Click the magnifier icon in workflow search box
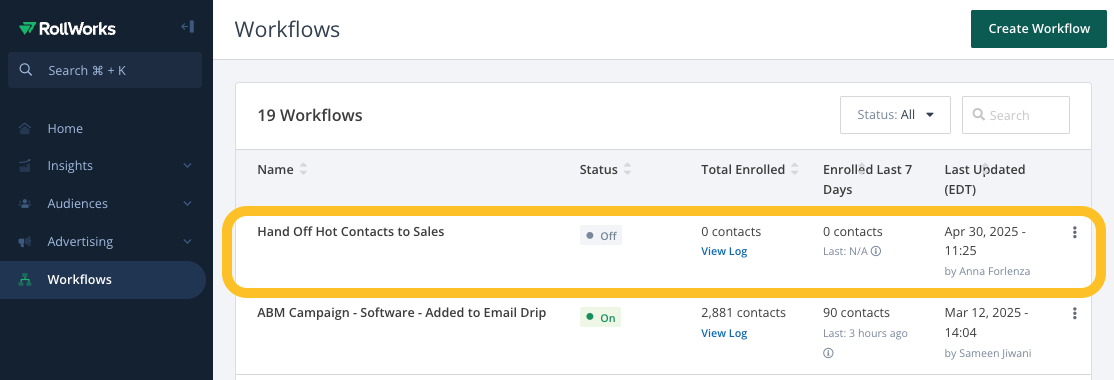The image size is (1114, 380). [x=978, y=115]
